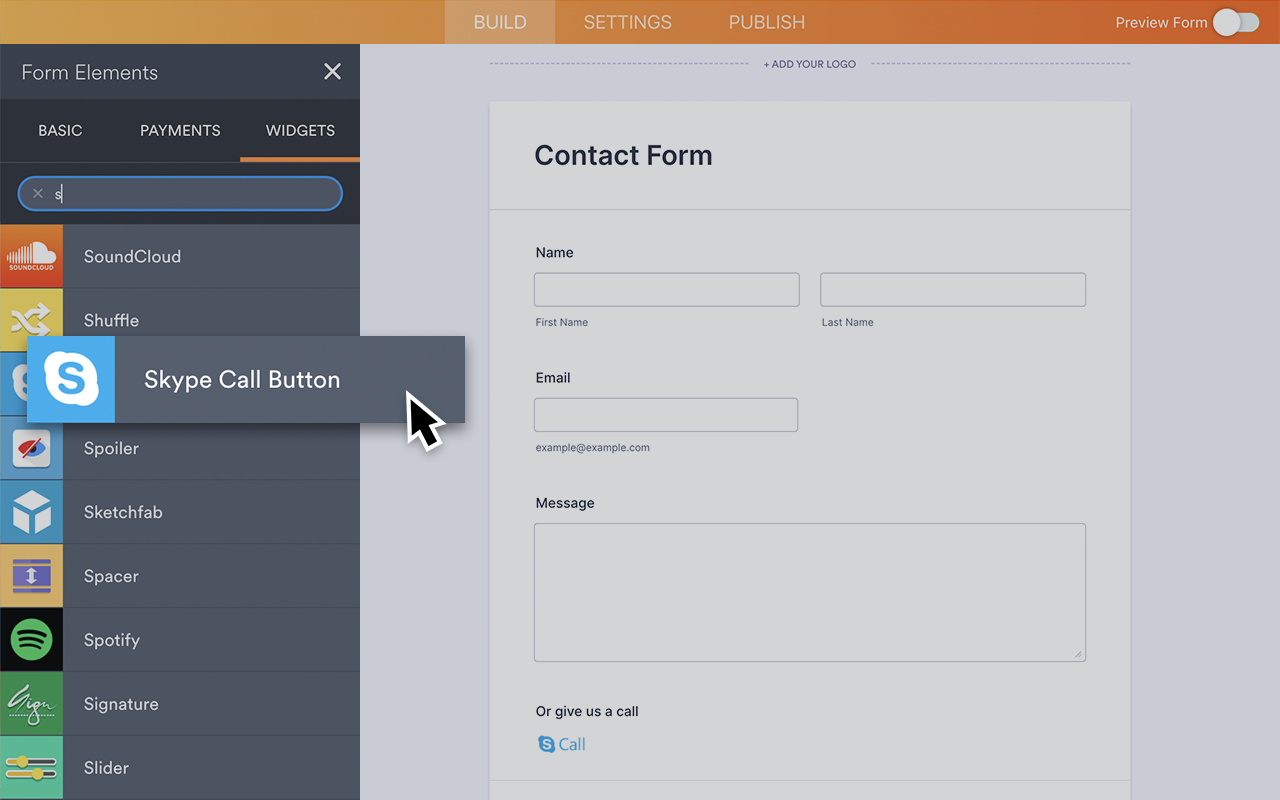Add the Slider widget
This screenshot has height=800, width=1280.
pyautogui.click(x=180, y=768)
